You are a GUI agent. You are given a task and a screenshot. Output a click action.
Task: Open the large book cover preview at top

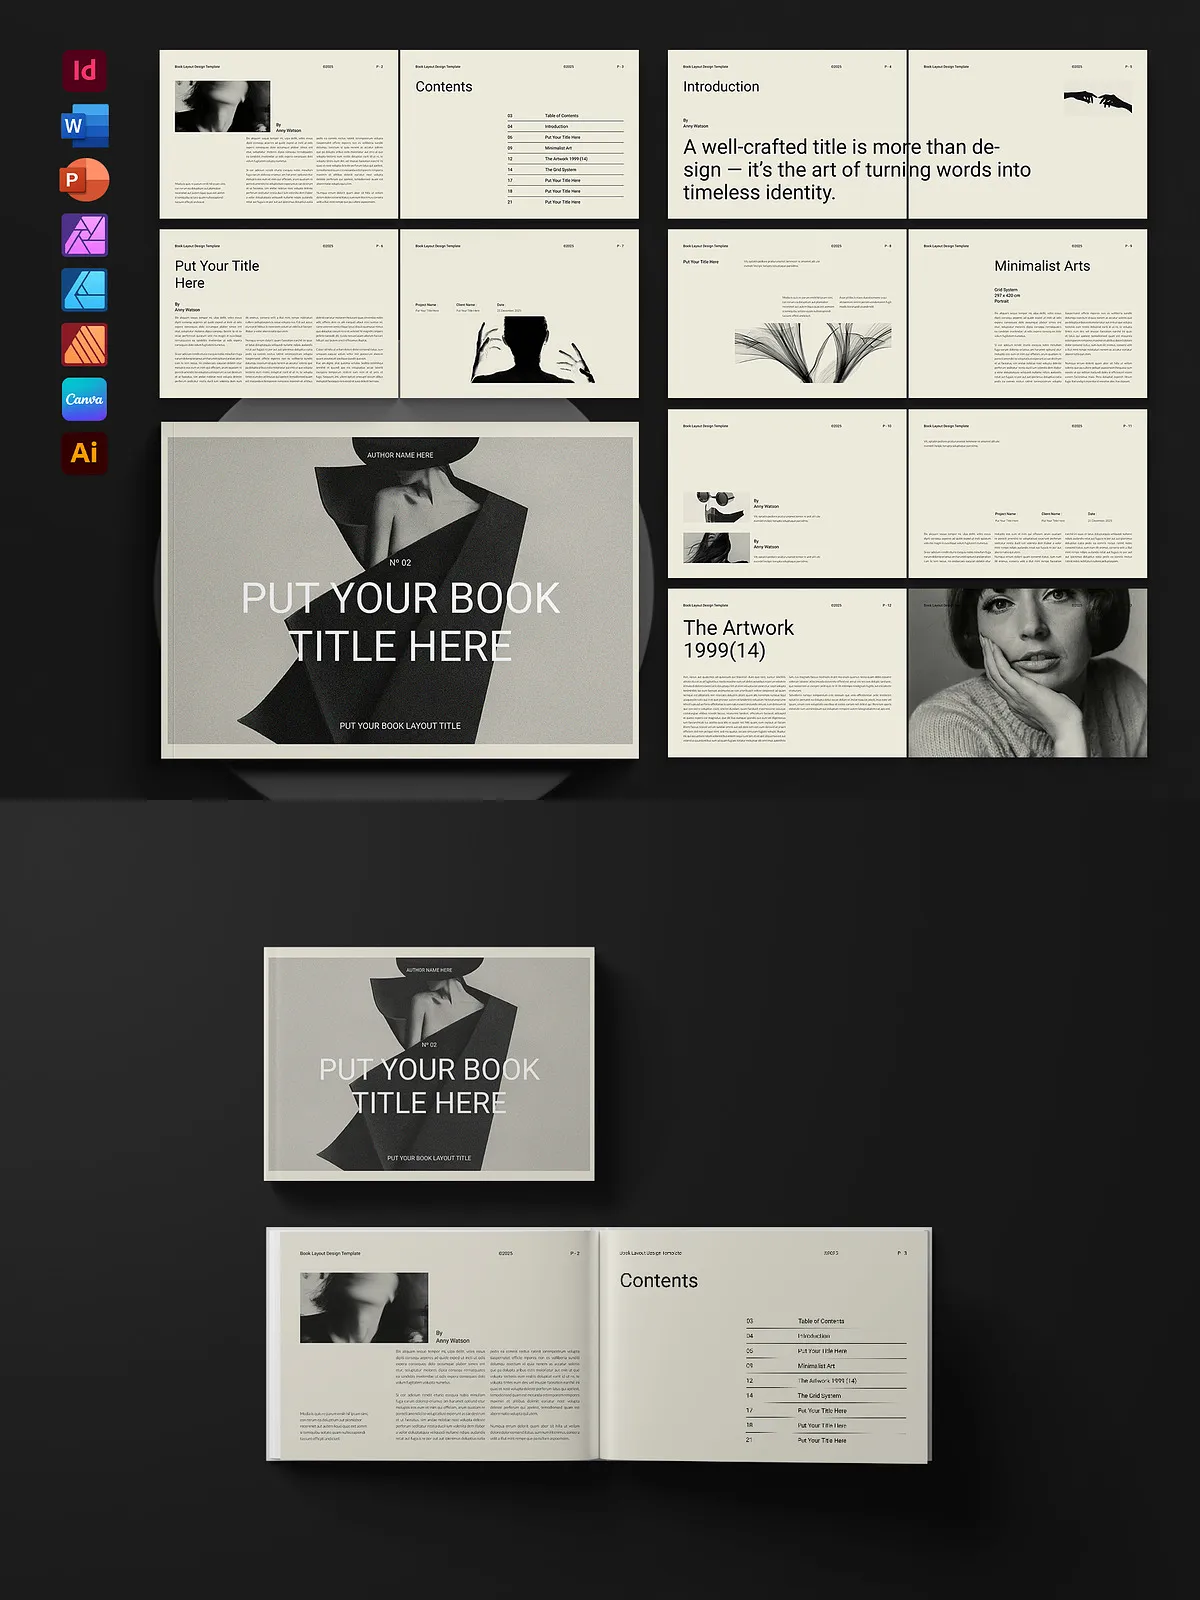coord(400,590)
